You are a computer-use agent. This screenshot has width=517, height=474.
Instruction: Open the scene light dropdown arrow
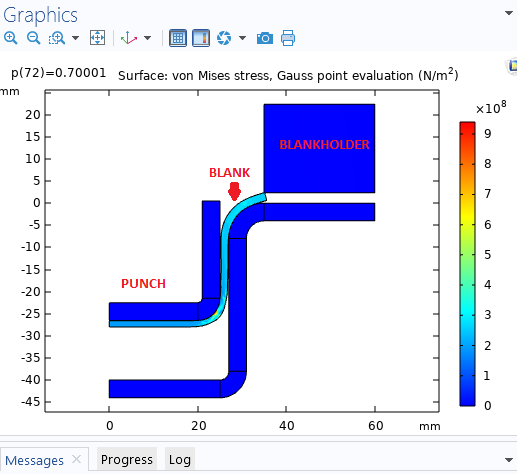point(243,38)
